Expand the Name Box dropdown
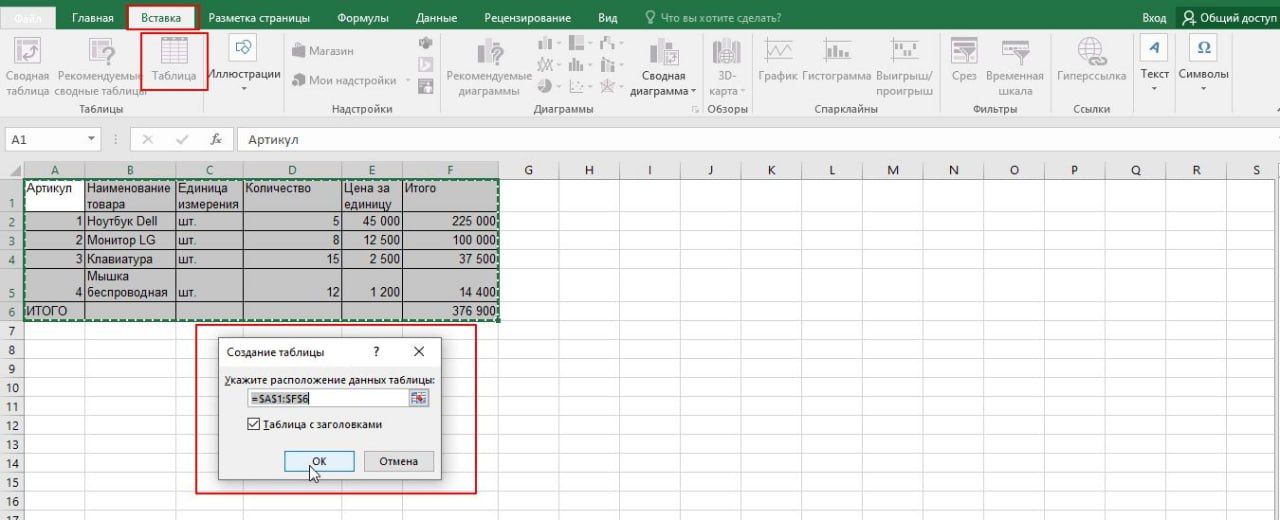The image size is (1280, 520). pyautogui.click(x=92, y=140)
